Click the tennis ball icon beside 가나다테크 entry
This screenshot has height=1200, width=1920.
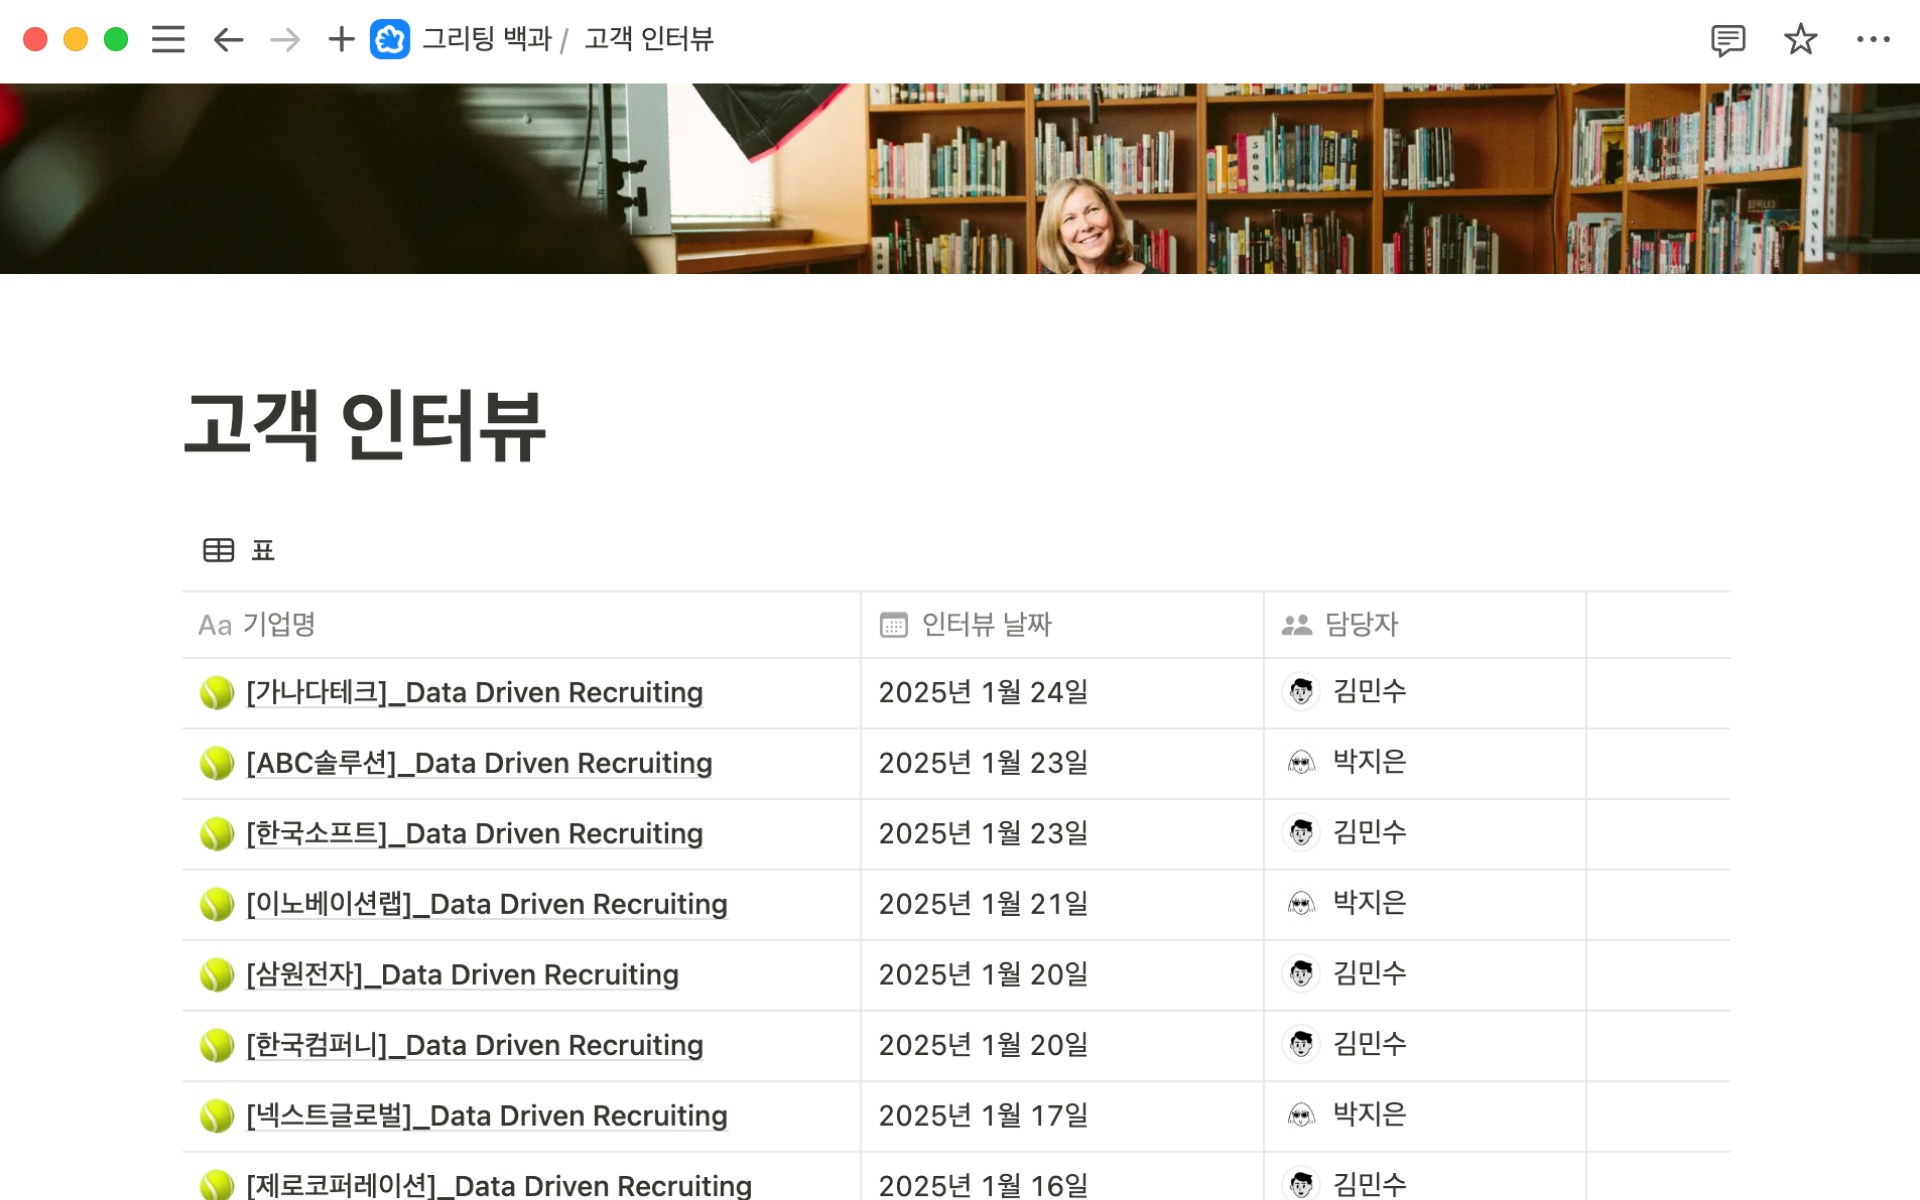coord(216,692)
